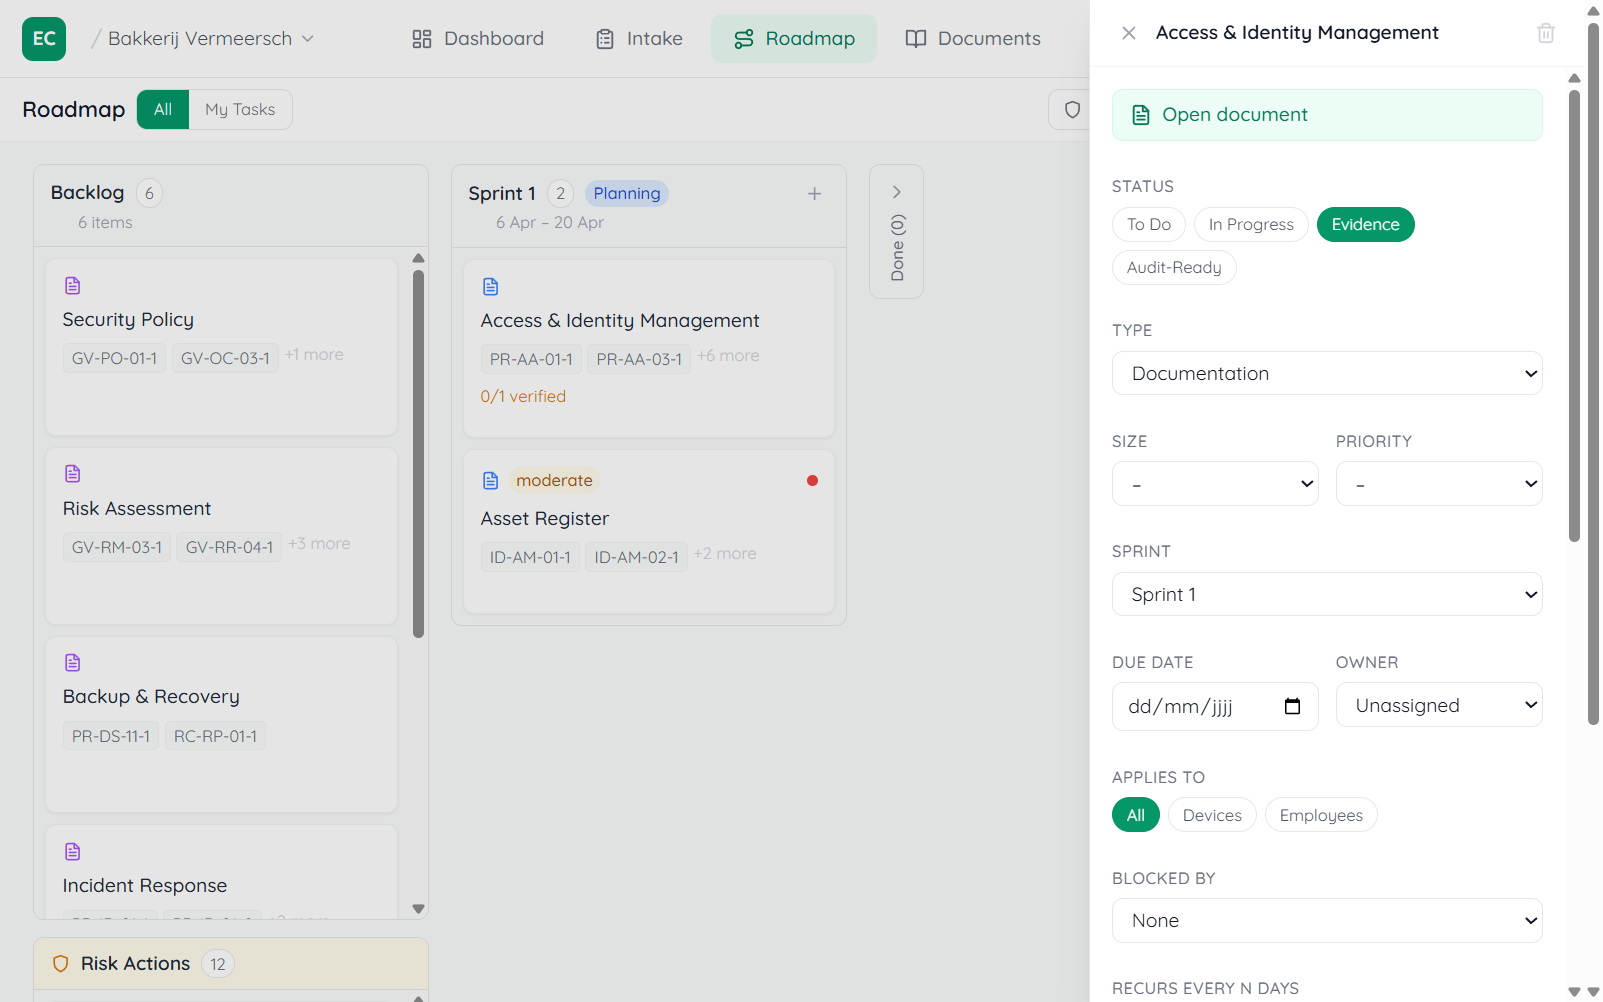Screen dimensions: 1603x1002
Task: Click the EC logo icon
Action: [44, 39]
